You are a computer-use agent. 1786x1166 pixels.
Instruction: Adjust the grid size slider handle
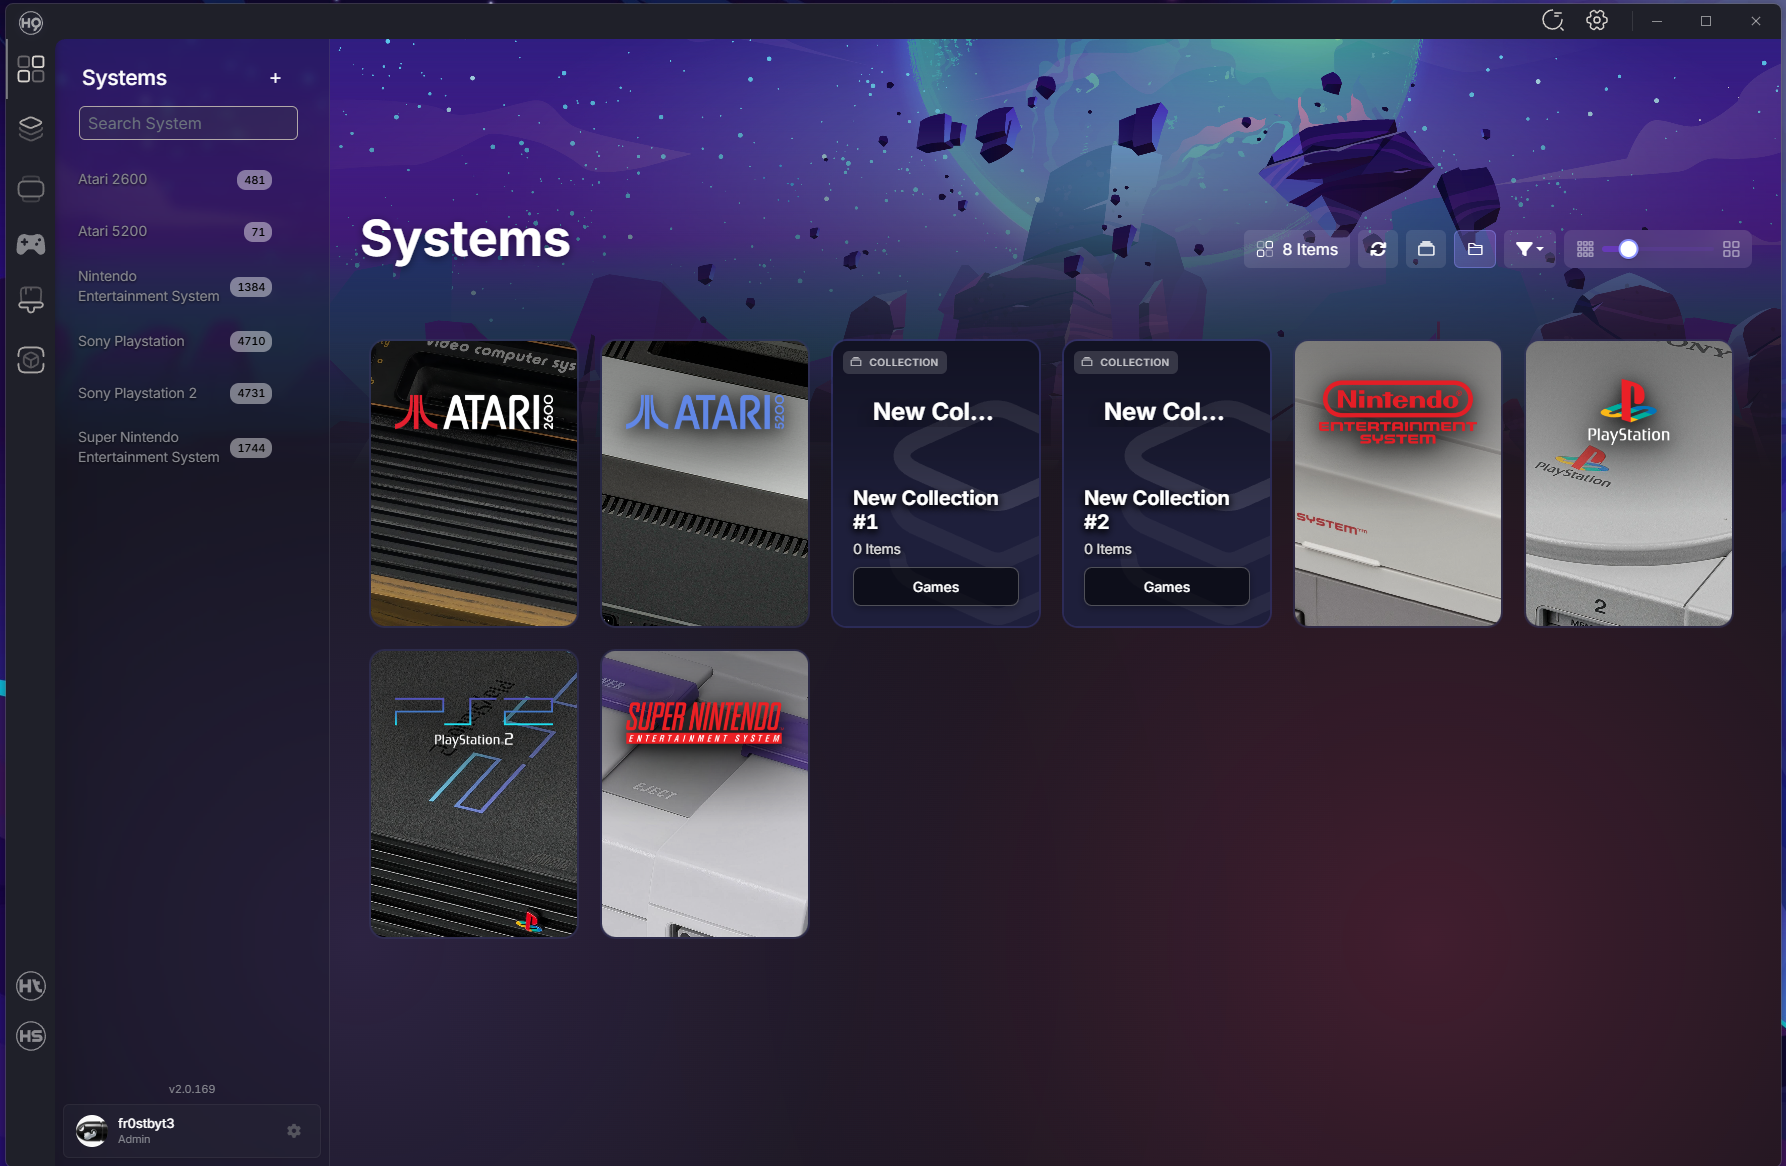coord(1628,249)
